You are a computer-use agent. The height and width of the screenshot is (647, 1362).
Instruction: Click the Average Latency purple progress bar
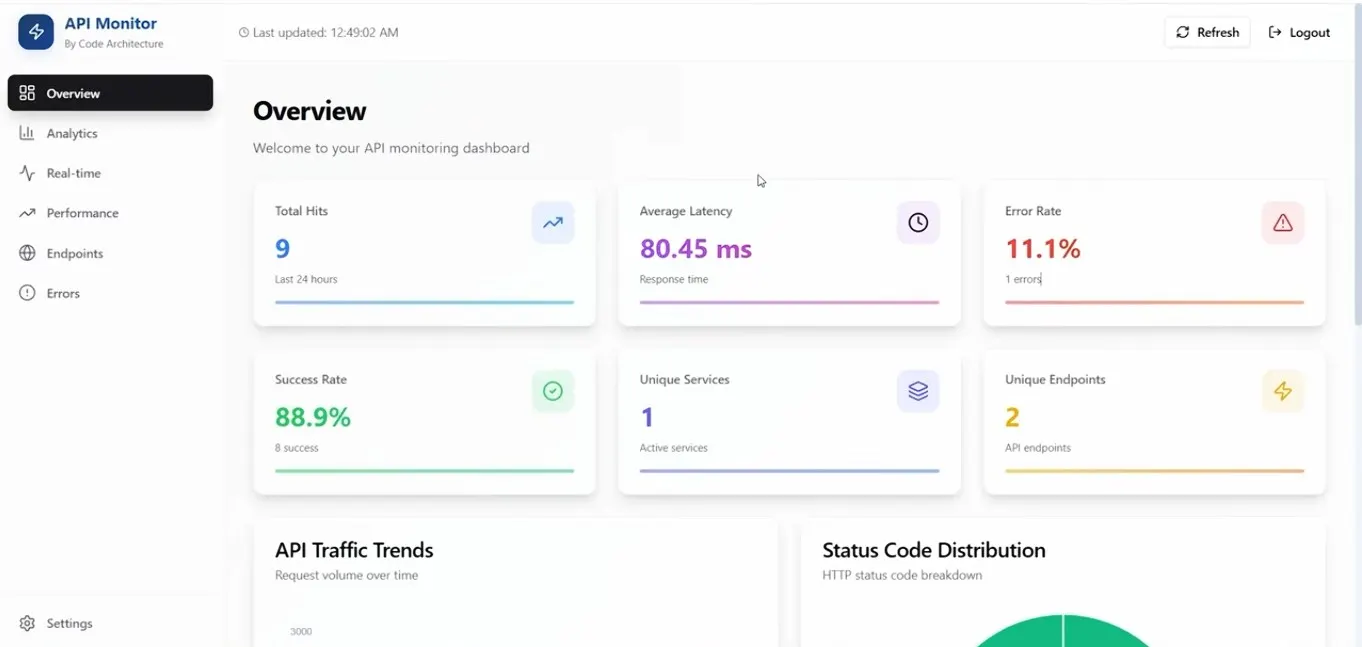[789, 302]
